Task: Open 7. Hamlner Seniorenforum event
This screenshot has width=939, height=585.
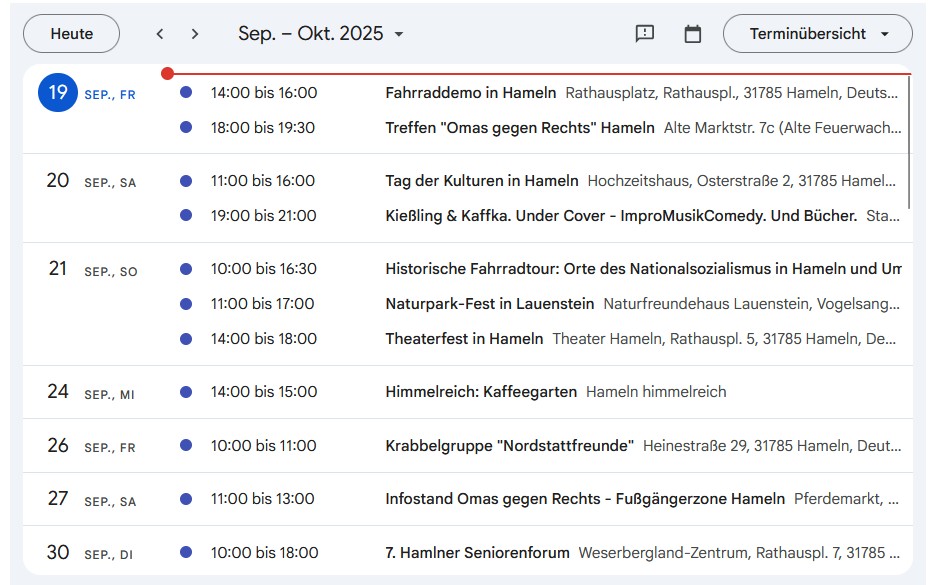Action: [477, 553]
